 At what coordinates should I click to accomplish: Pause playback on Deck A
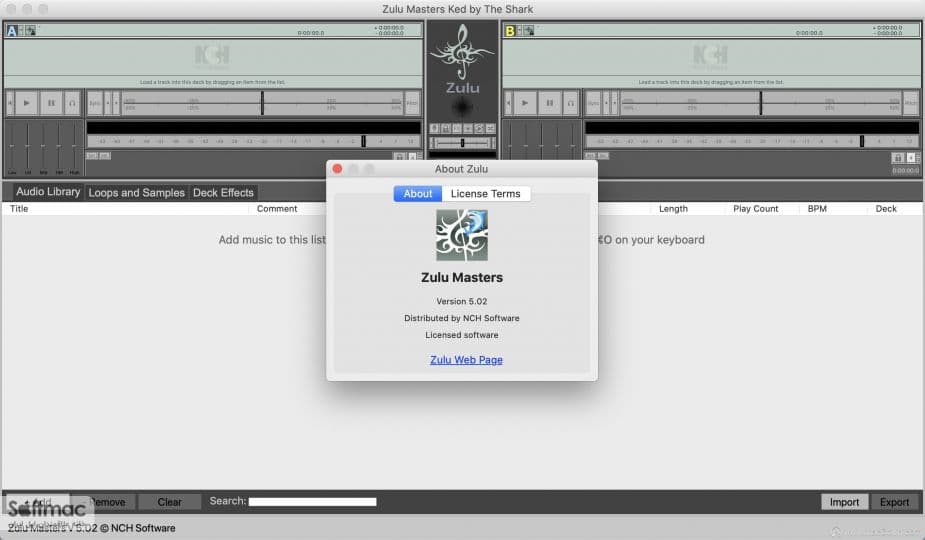pos(51,103)
